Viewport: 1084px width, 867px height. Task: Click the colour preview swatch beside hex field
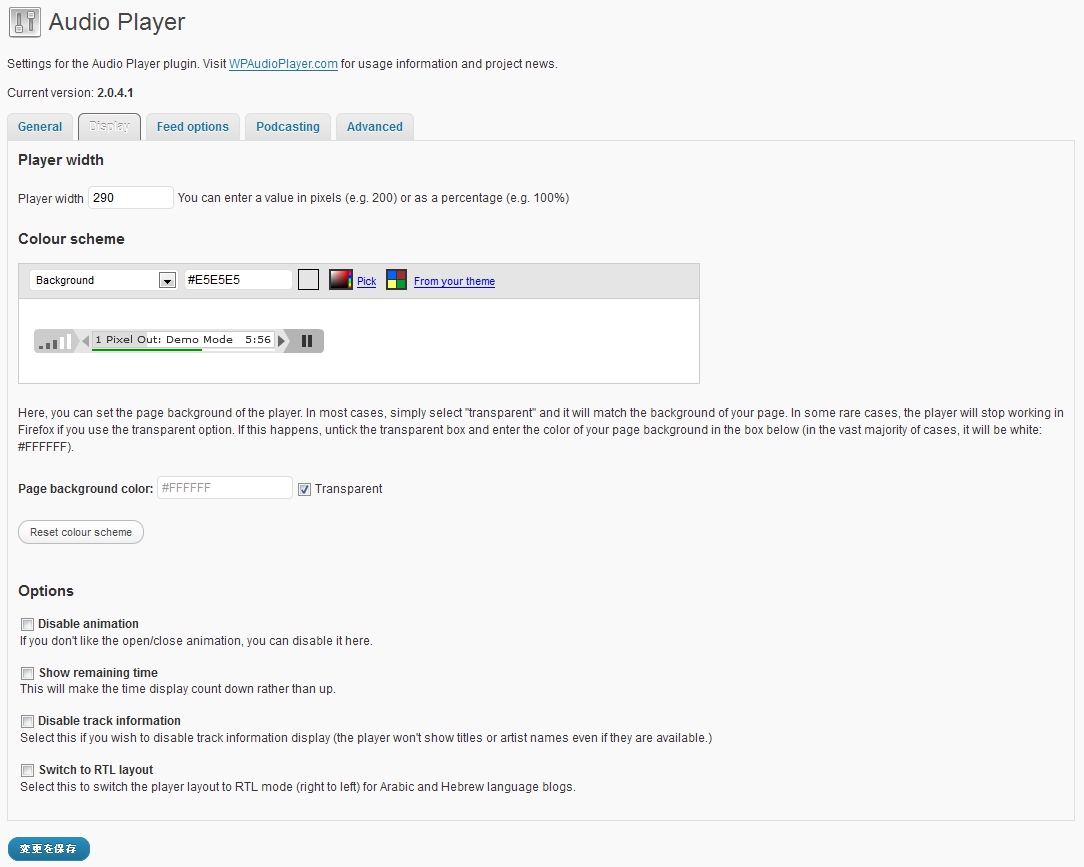308,279
